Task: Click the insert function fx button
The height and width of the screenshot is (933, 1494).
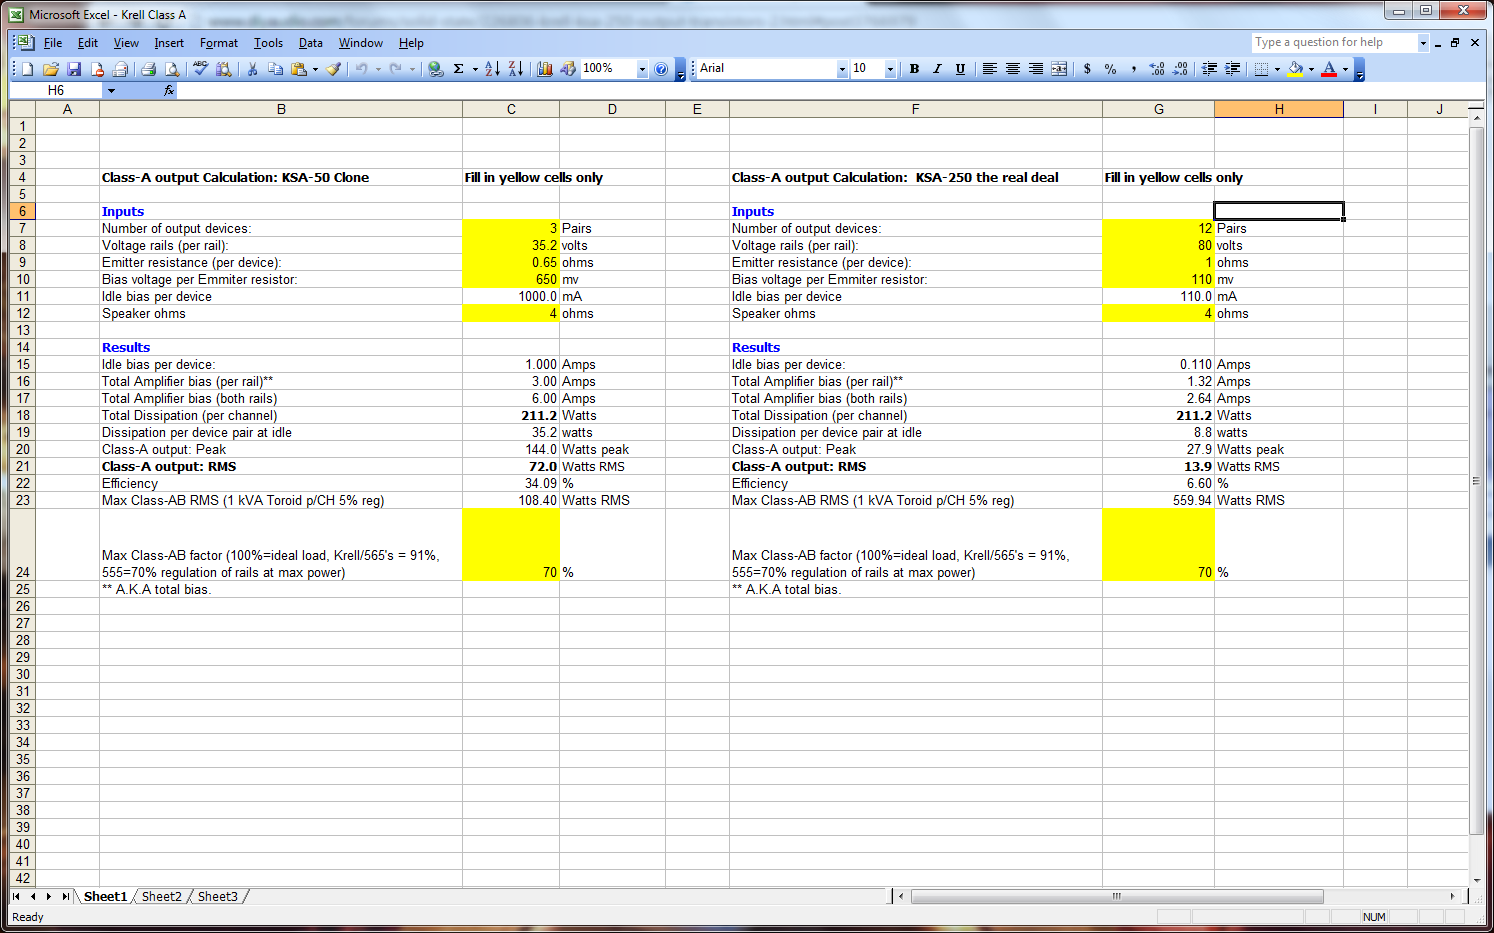Action: tap(169, 90)
